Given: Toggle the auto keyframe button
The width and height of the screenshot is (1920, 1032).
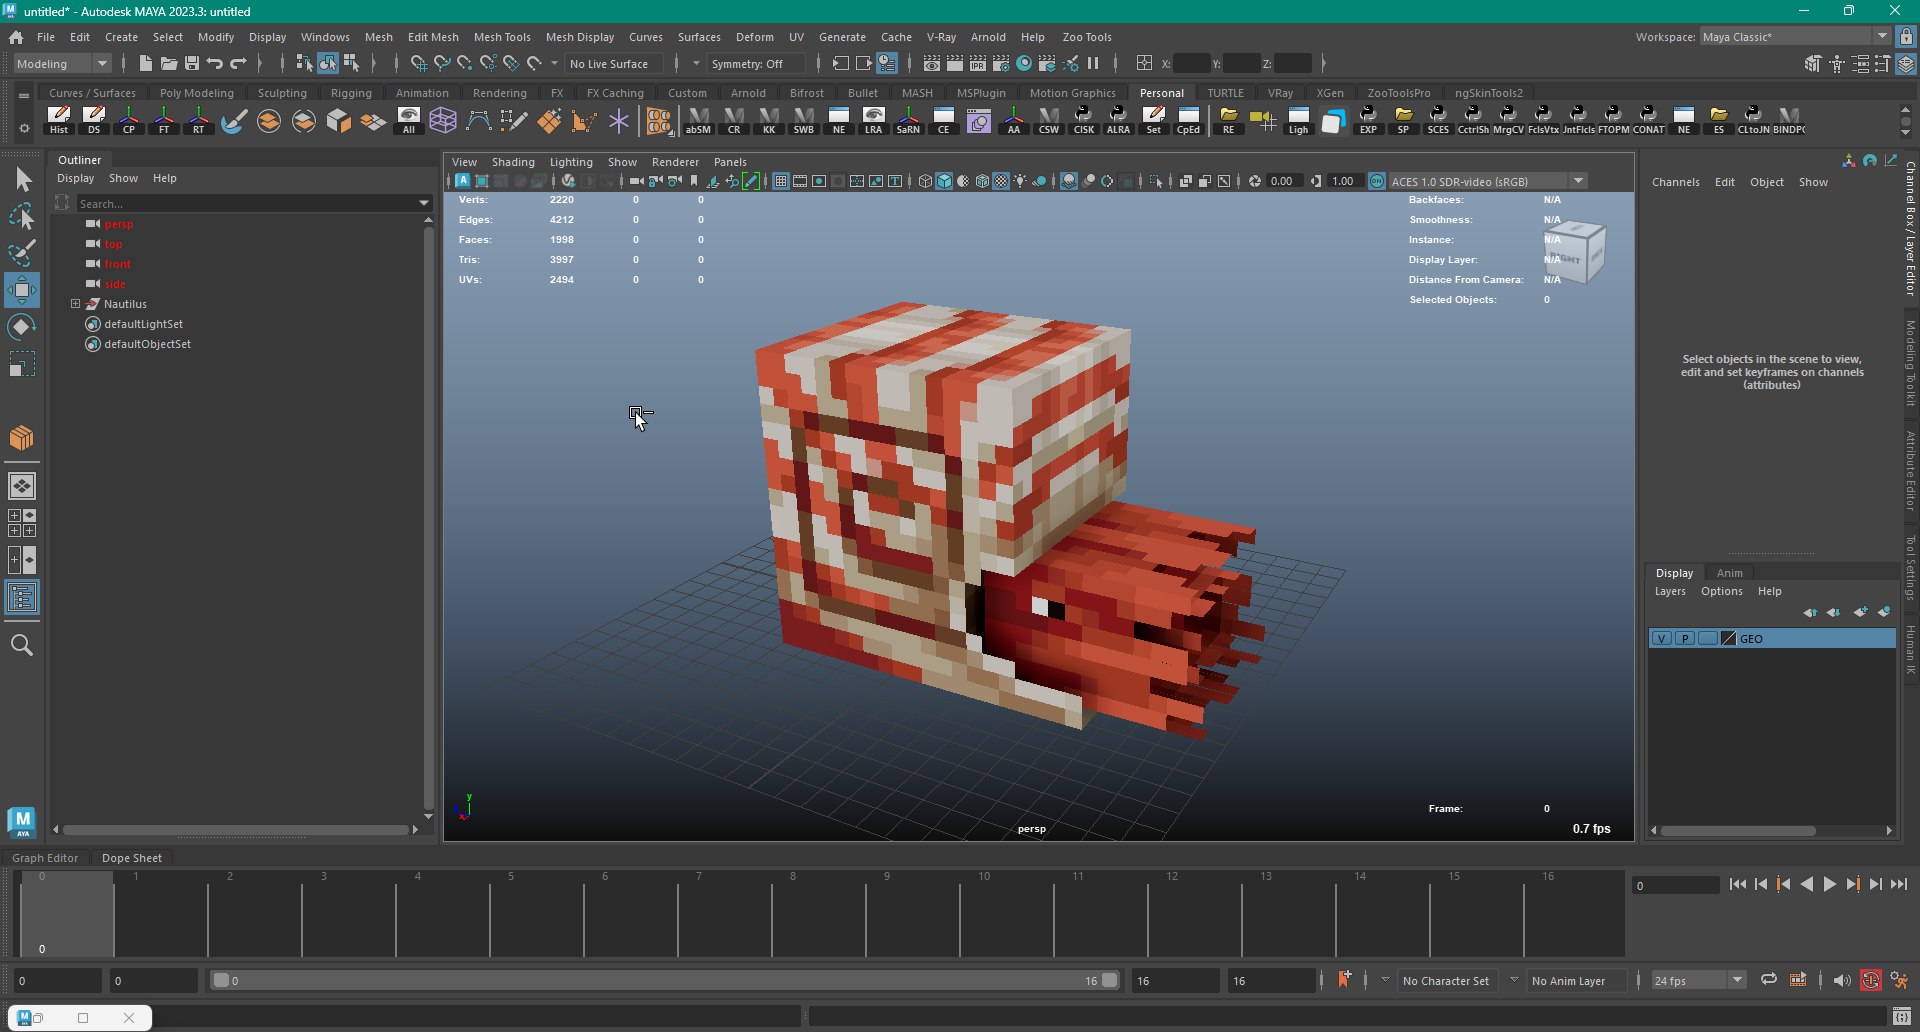Looking at the screenshot, I should (x=1870, y=980).
